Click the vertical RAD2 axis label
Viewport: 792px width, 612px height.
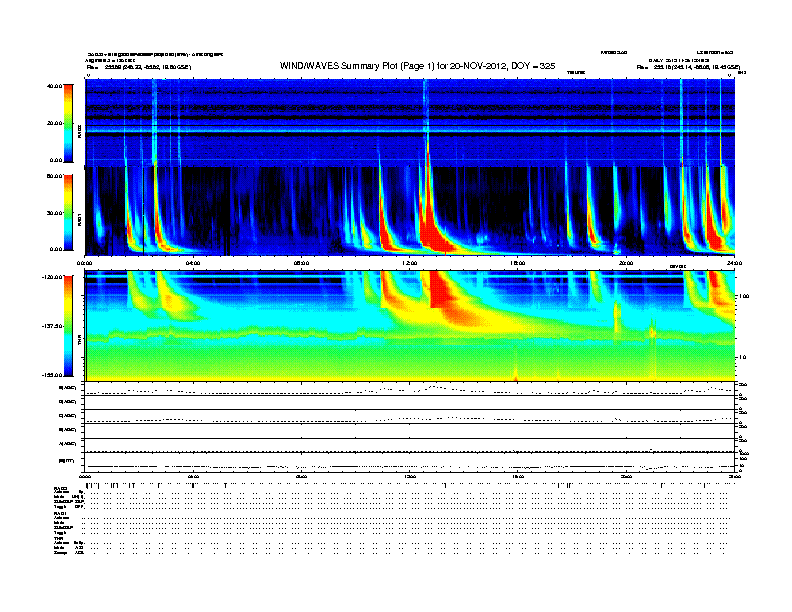pos(79,132)
